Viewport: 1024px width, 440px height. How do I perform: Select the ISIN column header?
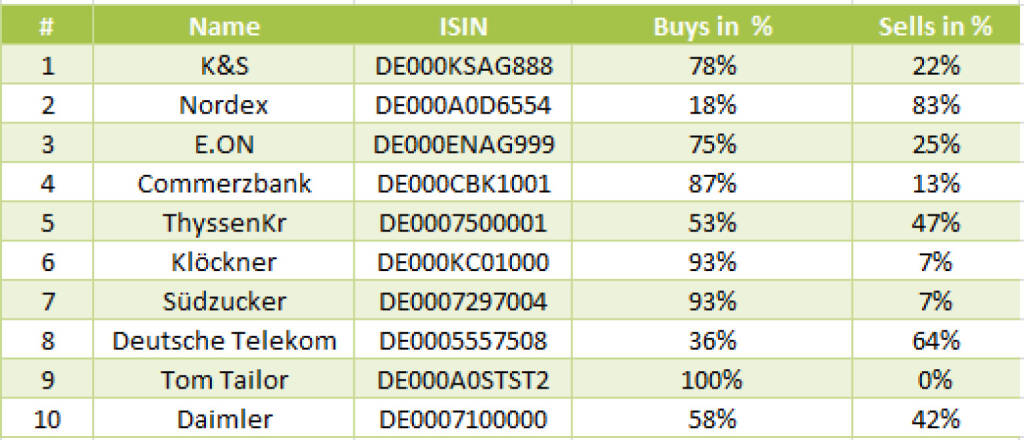[463, 27]
